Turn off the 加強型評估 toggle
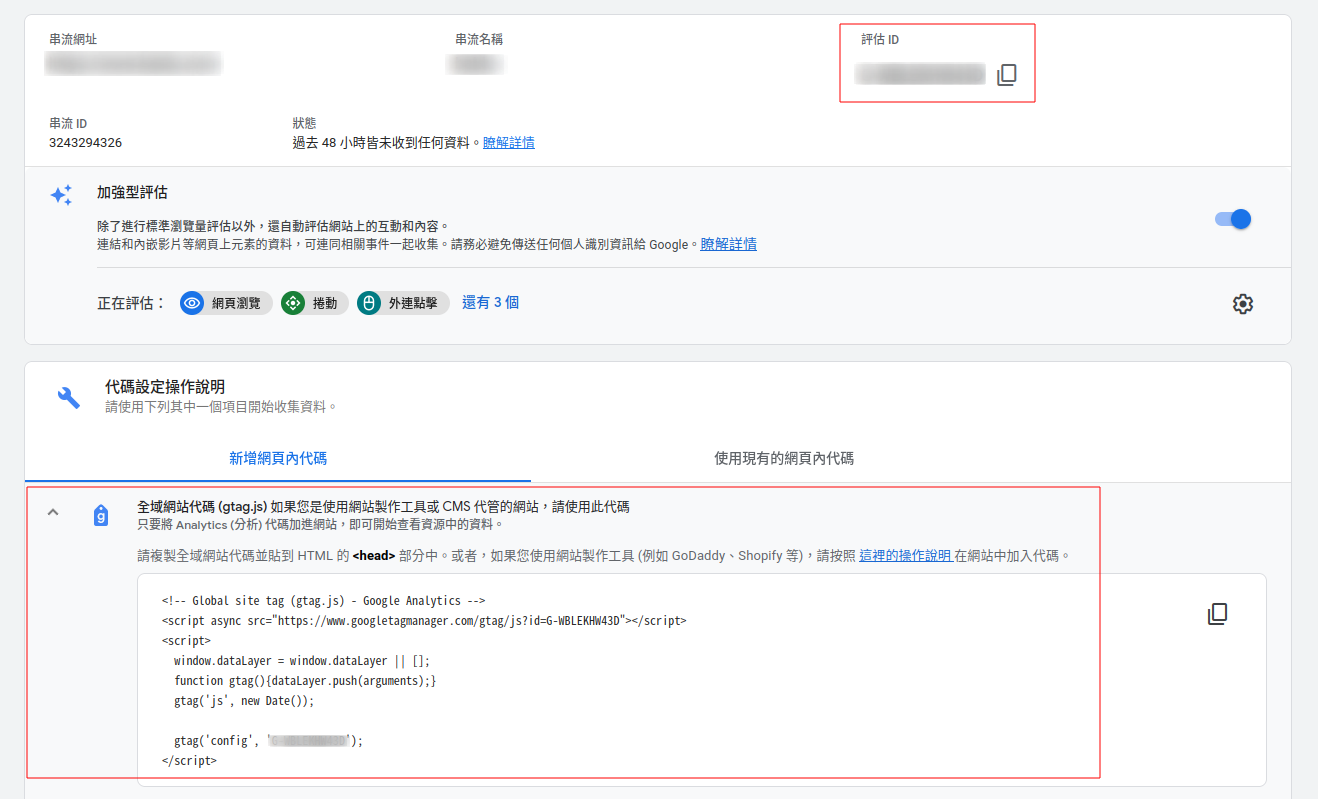1318x799 pixels. point(1233,219)
